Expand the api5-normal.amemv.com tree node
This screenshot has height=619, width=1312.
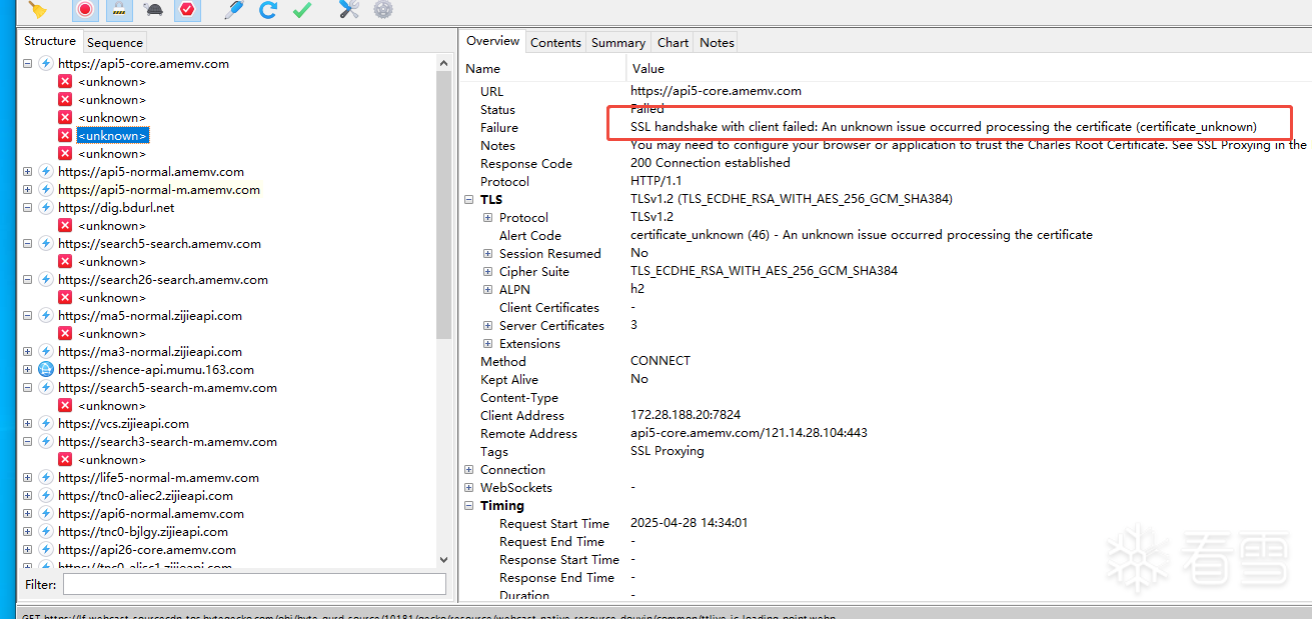[x=27, y=171]
